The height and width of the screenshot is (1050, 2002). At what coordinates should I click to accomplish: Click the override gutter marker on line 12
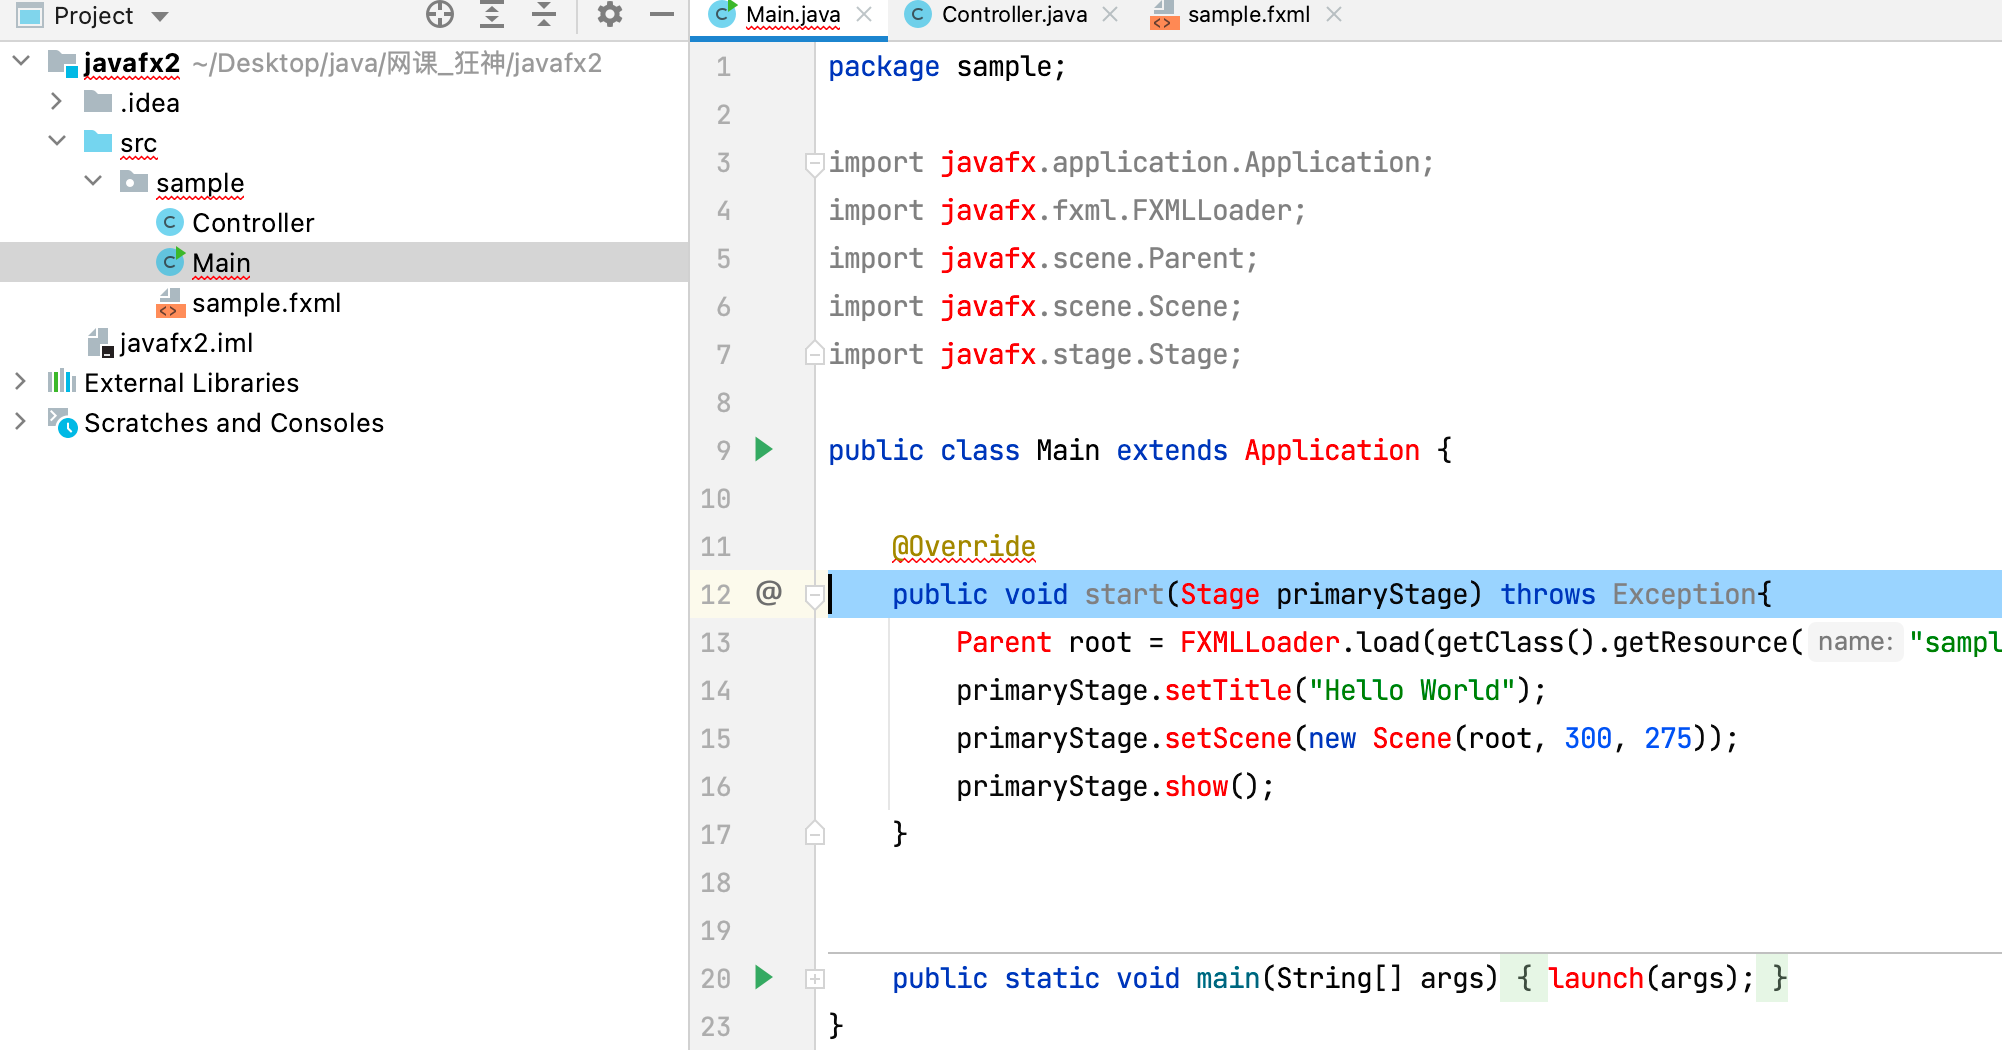[x=768, y=594]
